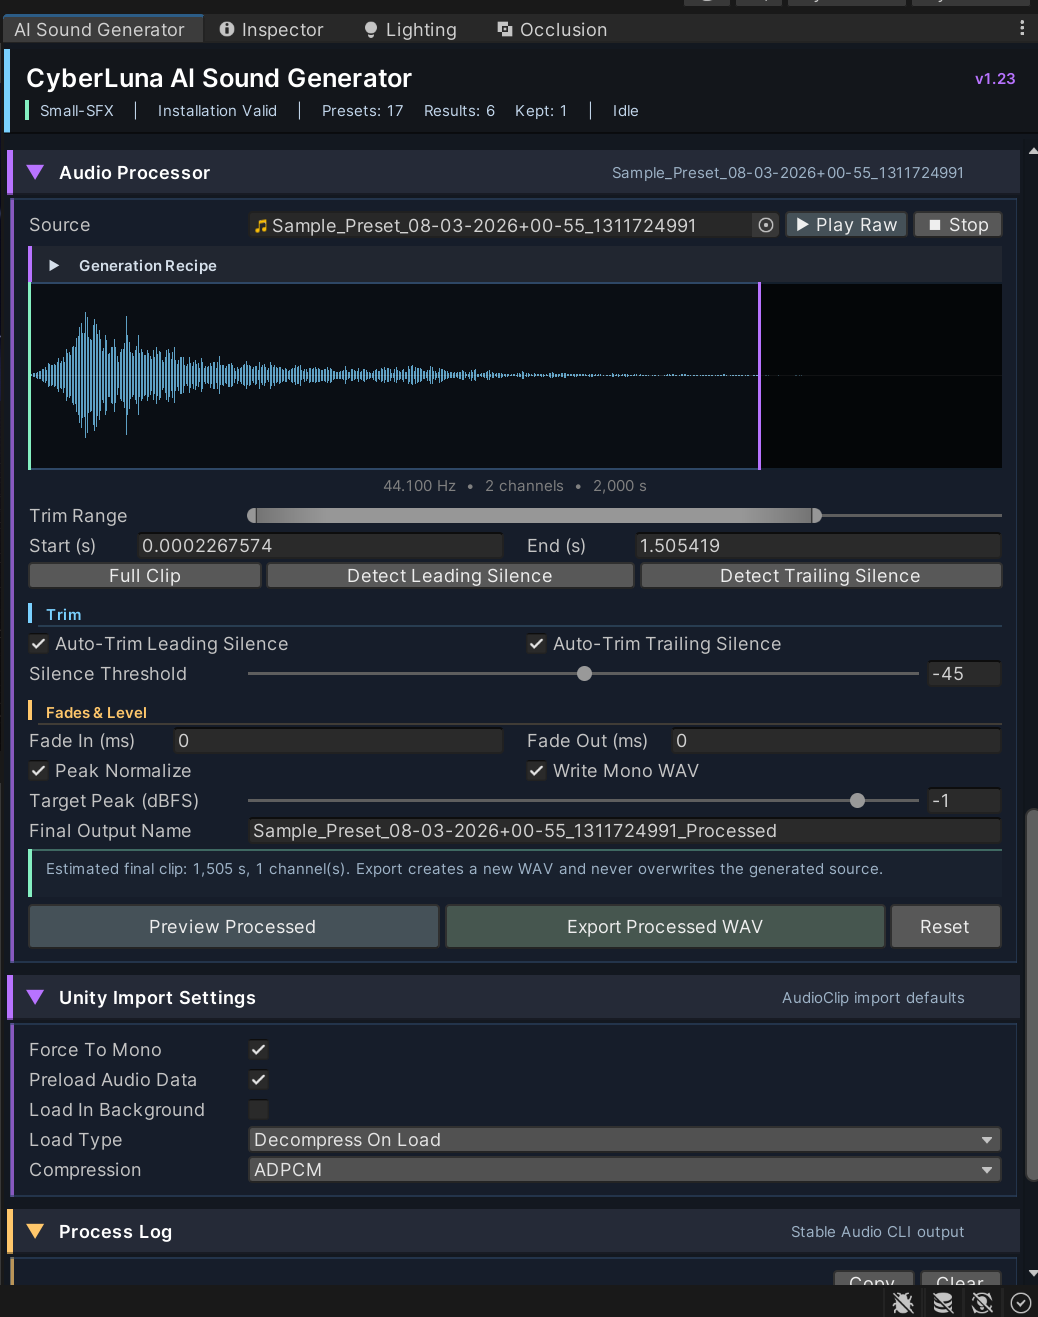Viewport: 1038px width, 1317px height.
Task: Click the "Presets: 17" status text
Action: pos(362,111)
